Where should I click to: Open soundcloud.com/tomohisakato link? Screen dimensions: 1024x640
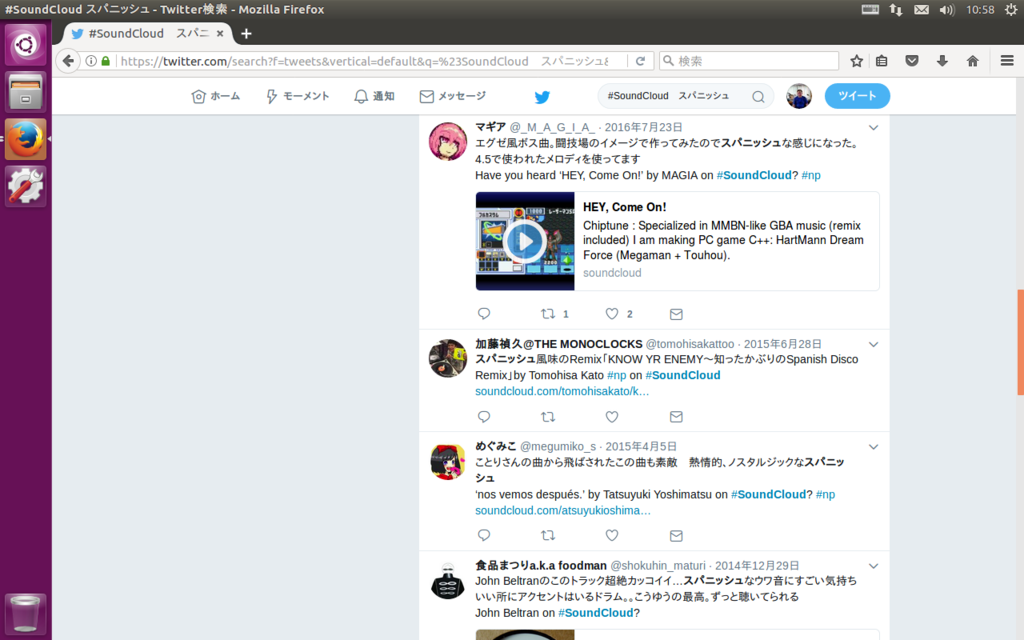(562, 391)
